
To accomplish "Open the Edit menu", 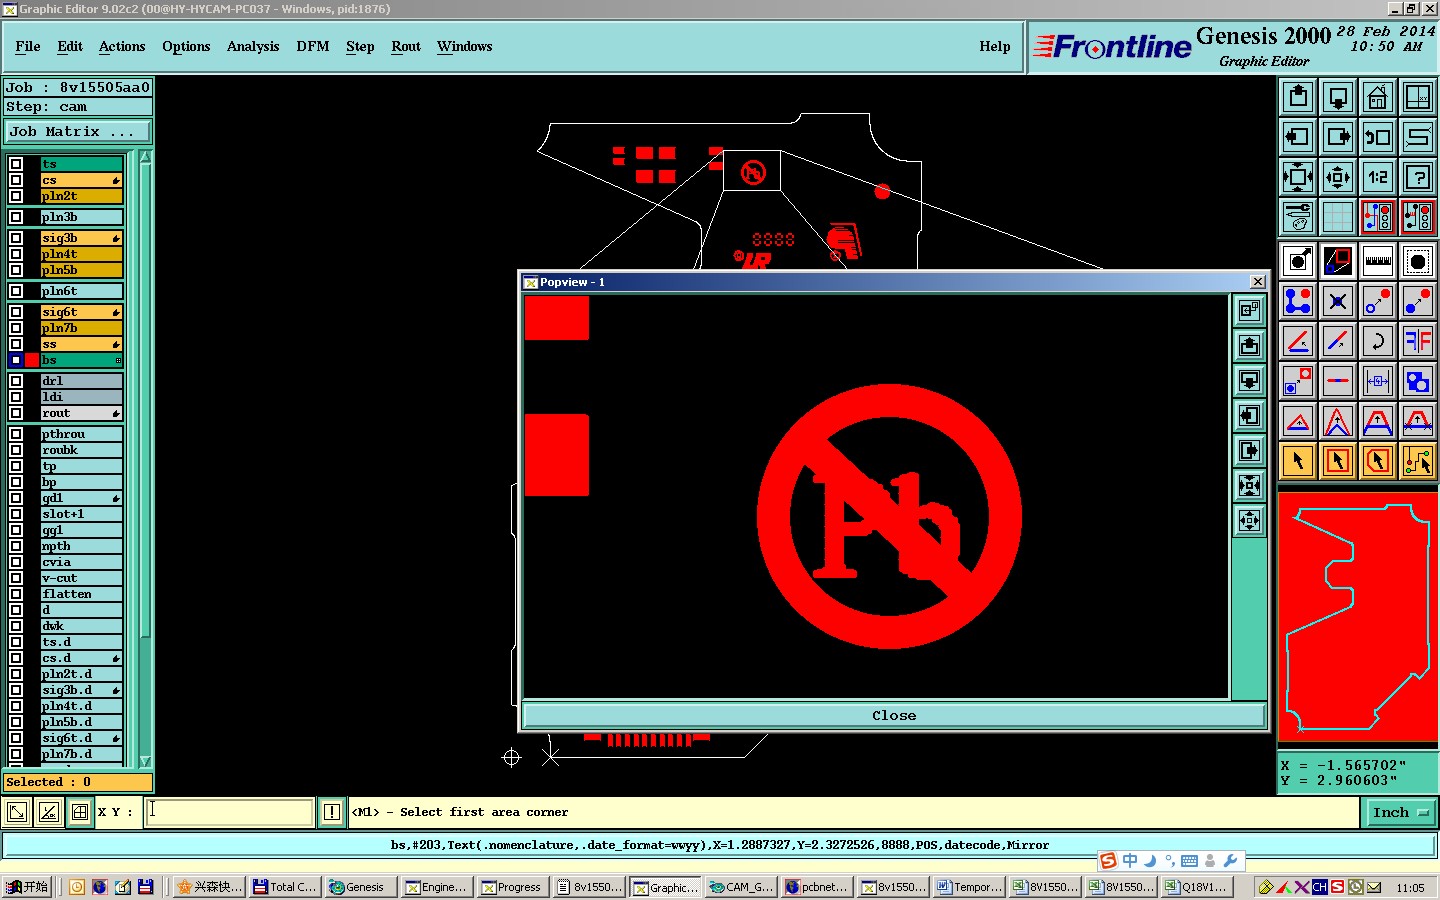I will tap(70, 46).
